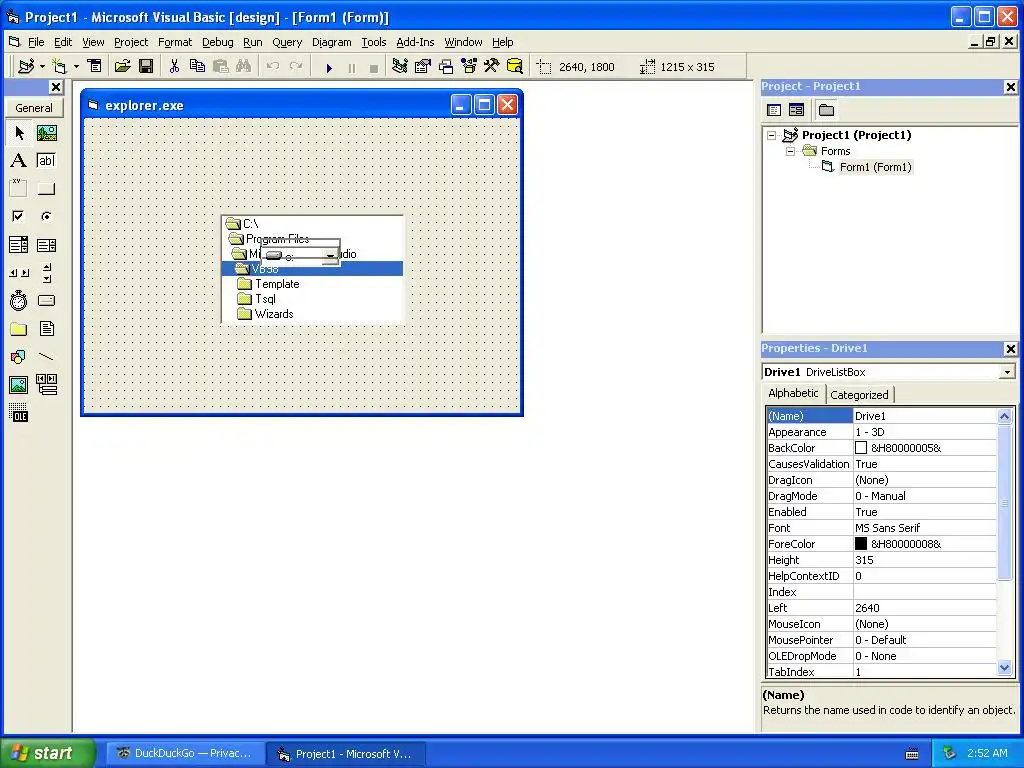Open the Add-Ins menu
The width and height of the screenshot is (1024, 768).
(415, 42)
